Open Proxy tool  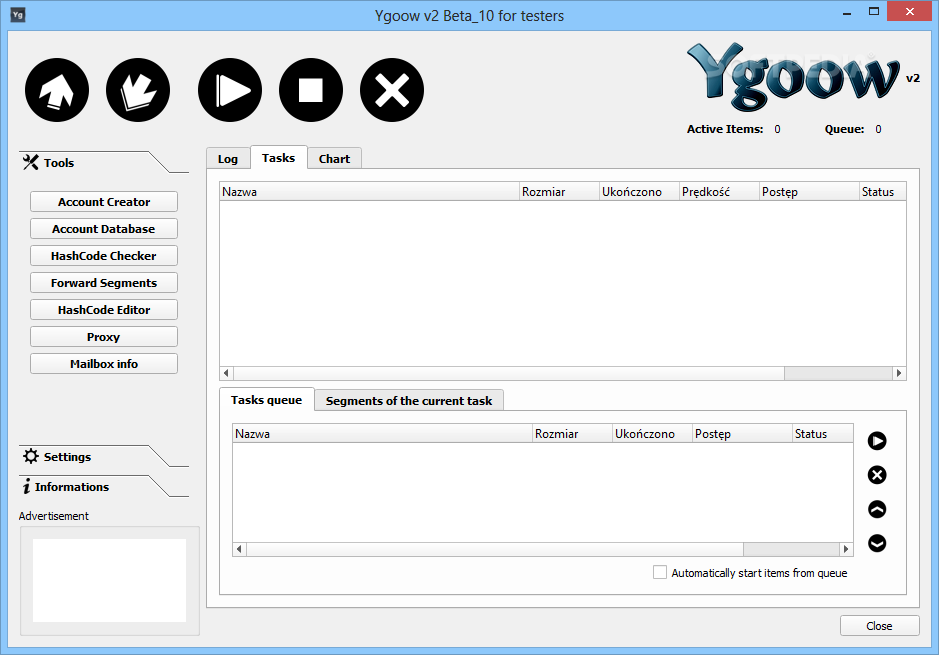tap(104, 336)
